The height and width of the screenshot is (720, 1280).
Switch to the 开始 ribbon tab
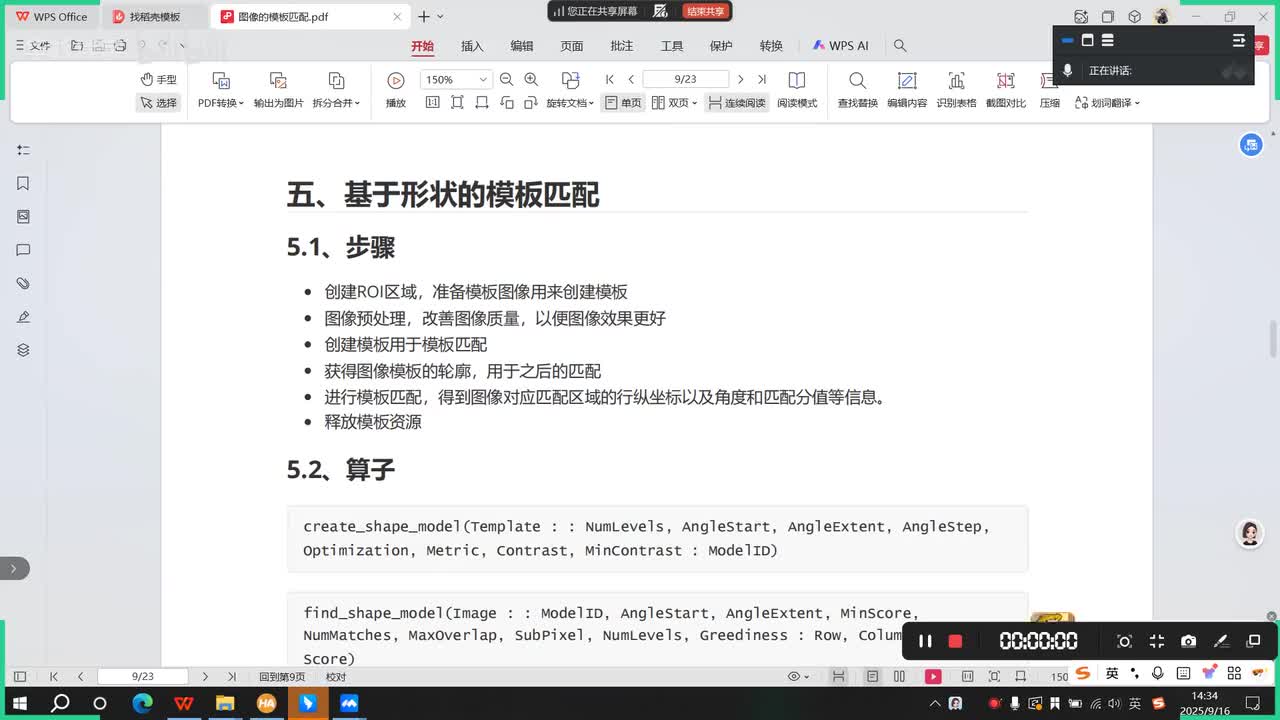pyautogui.click(x=422, y=46)
